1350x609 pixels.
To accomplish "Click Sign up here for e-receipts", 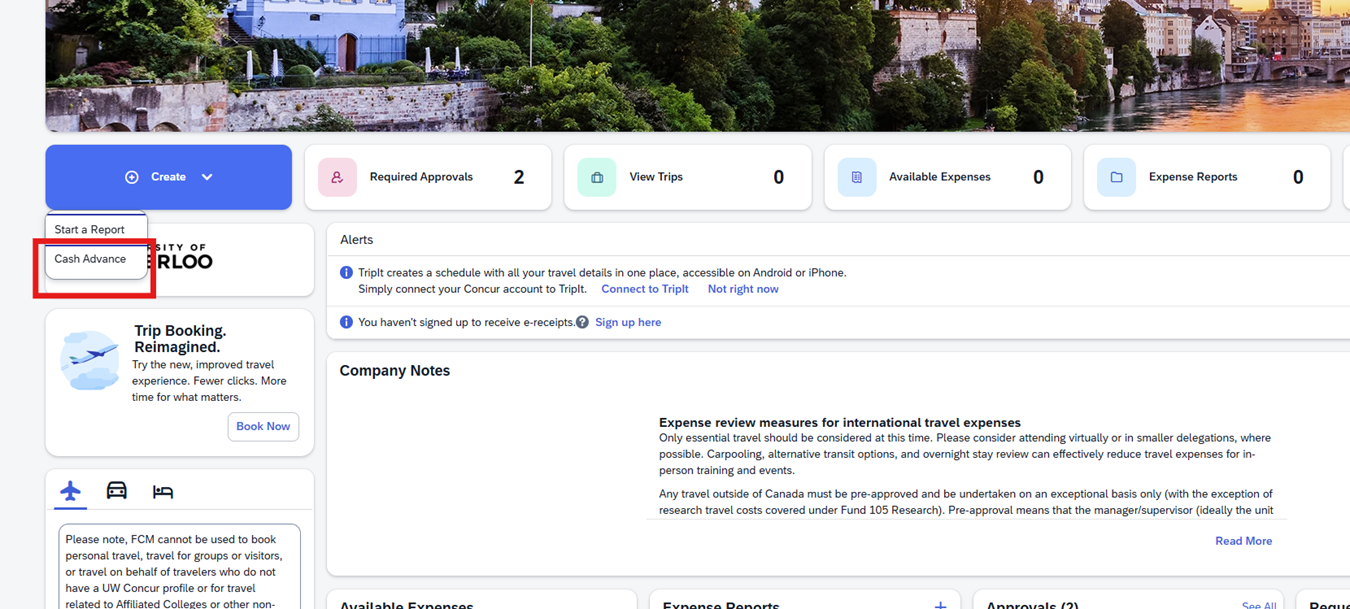I will tap(627, 322).
